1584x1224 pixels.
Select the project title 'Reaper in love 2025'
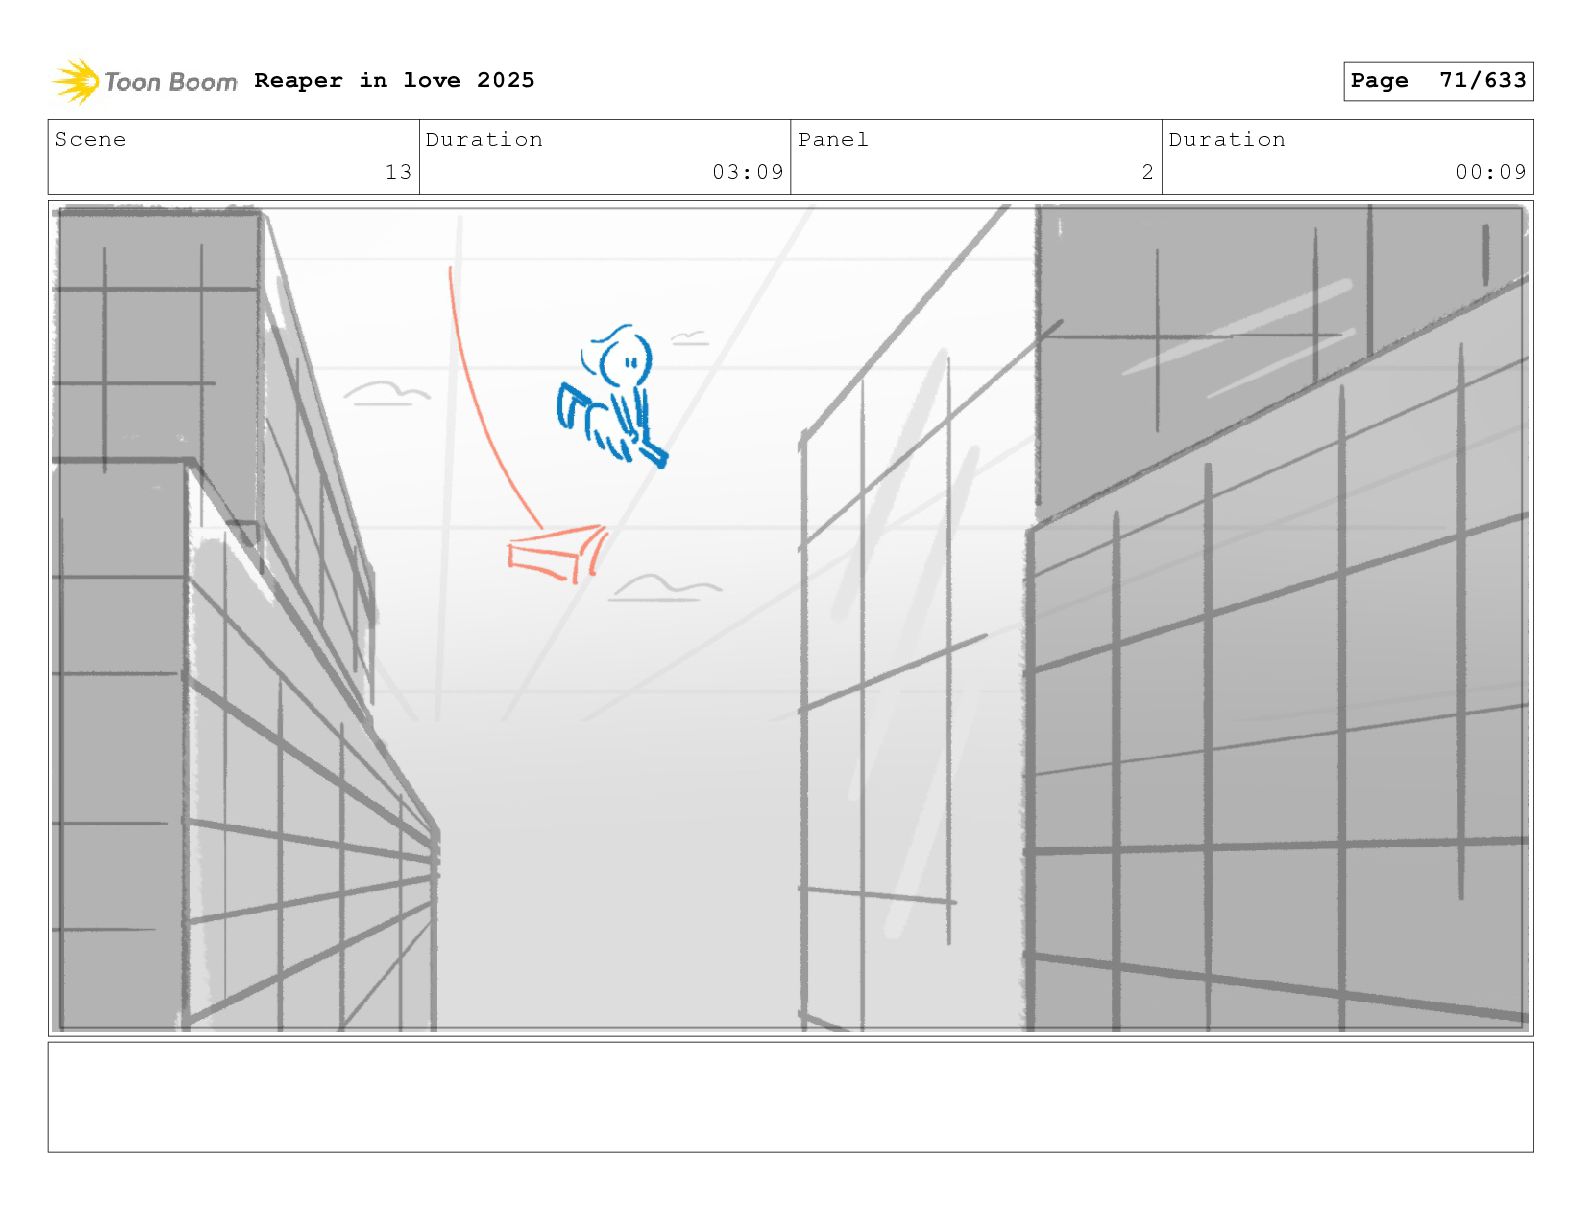click(394, 80)
